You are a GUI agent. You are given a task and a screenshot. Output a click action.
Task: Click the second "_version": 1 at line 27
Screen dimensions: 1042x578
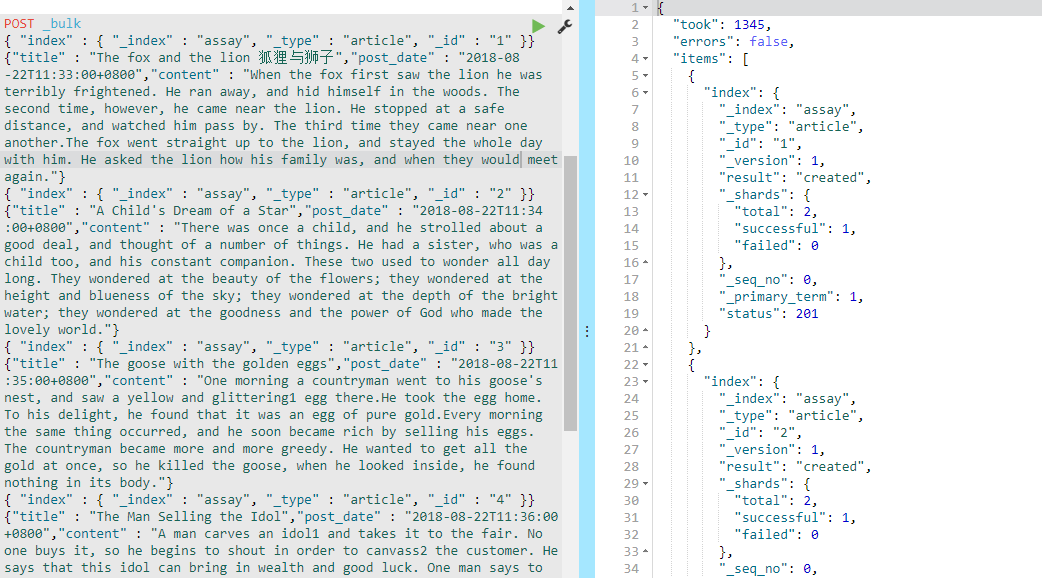(772, 450)
